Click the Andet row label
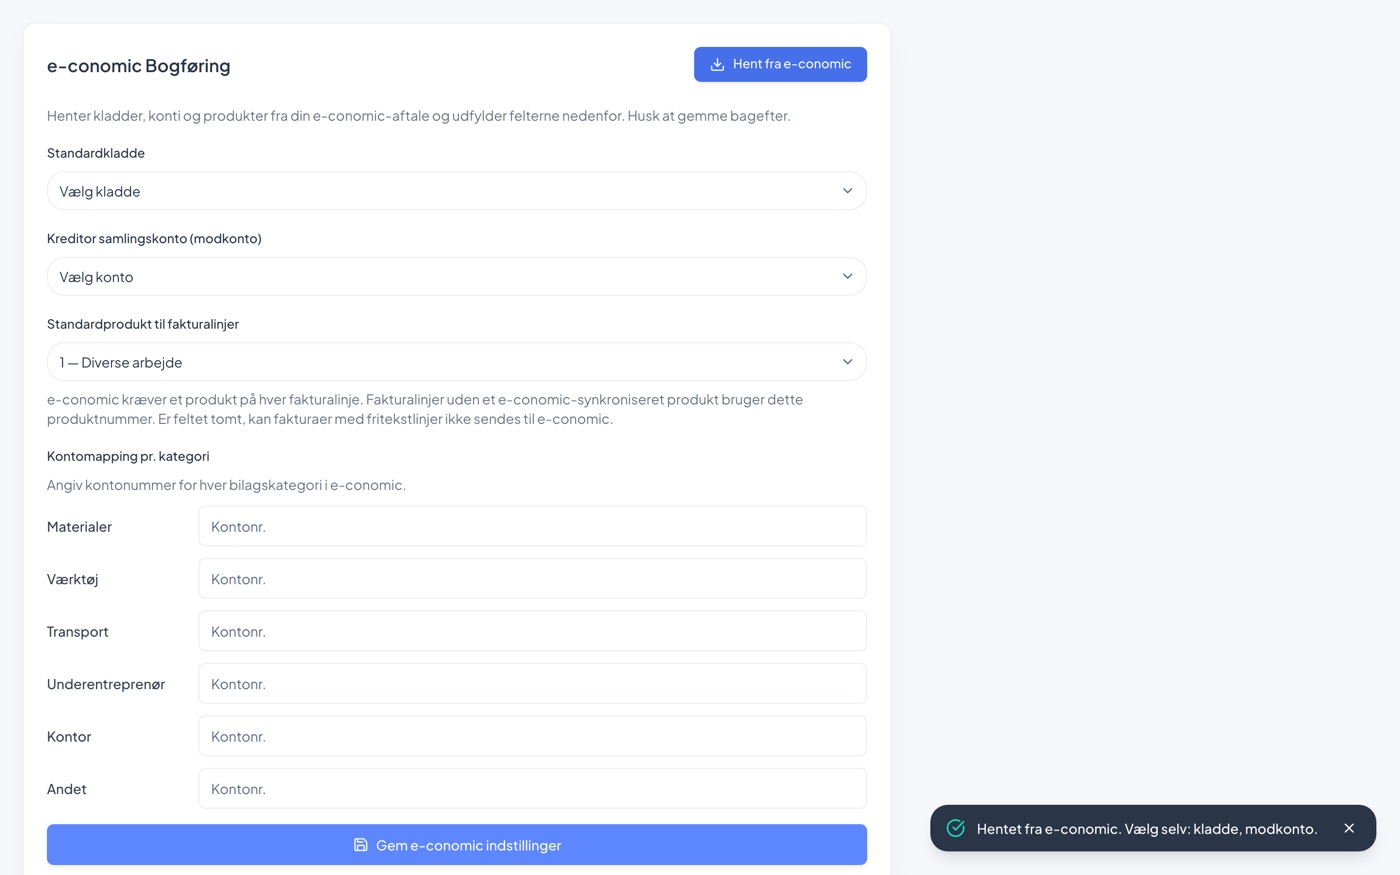Screen dimensions: 1400x875 point(67,789)
